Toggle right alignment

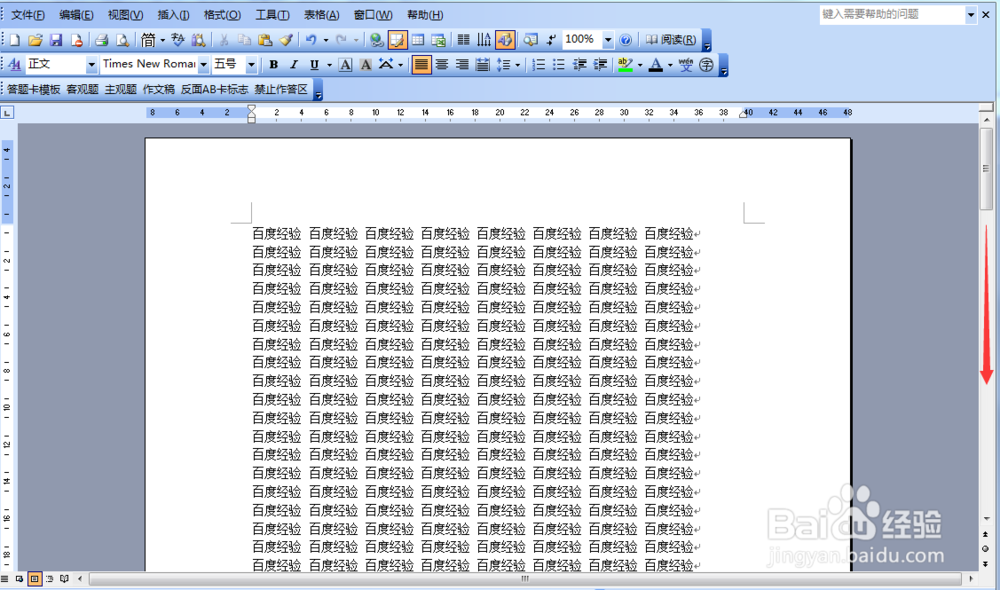click(462, 64)
